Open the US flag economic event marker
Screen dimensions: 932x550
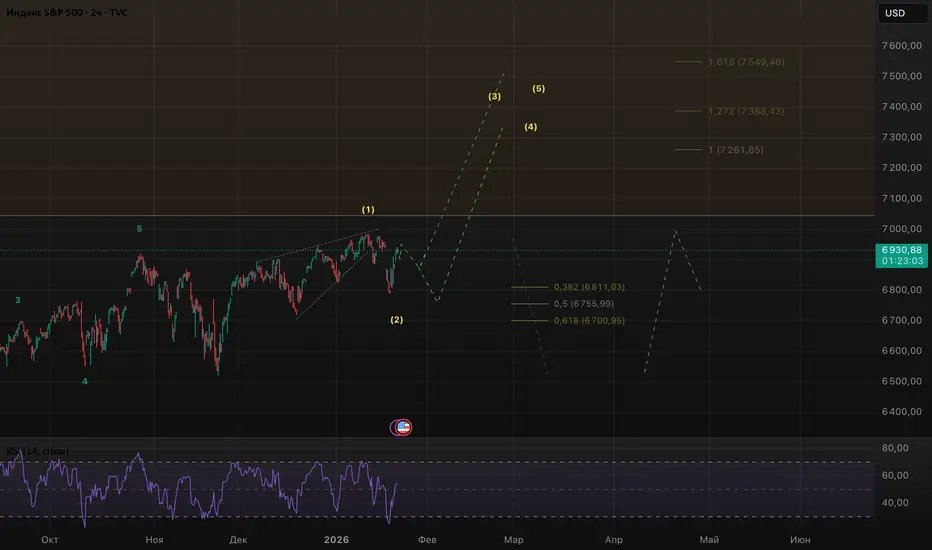point(403,427)
